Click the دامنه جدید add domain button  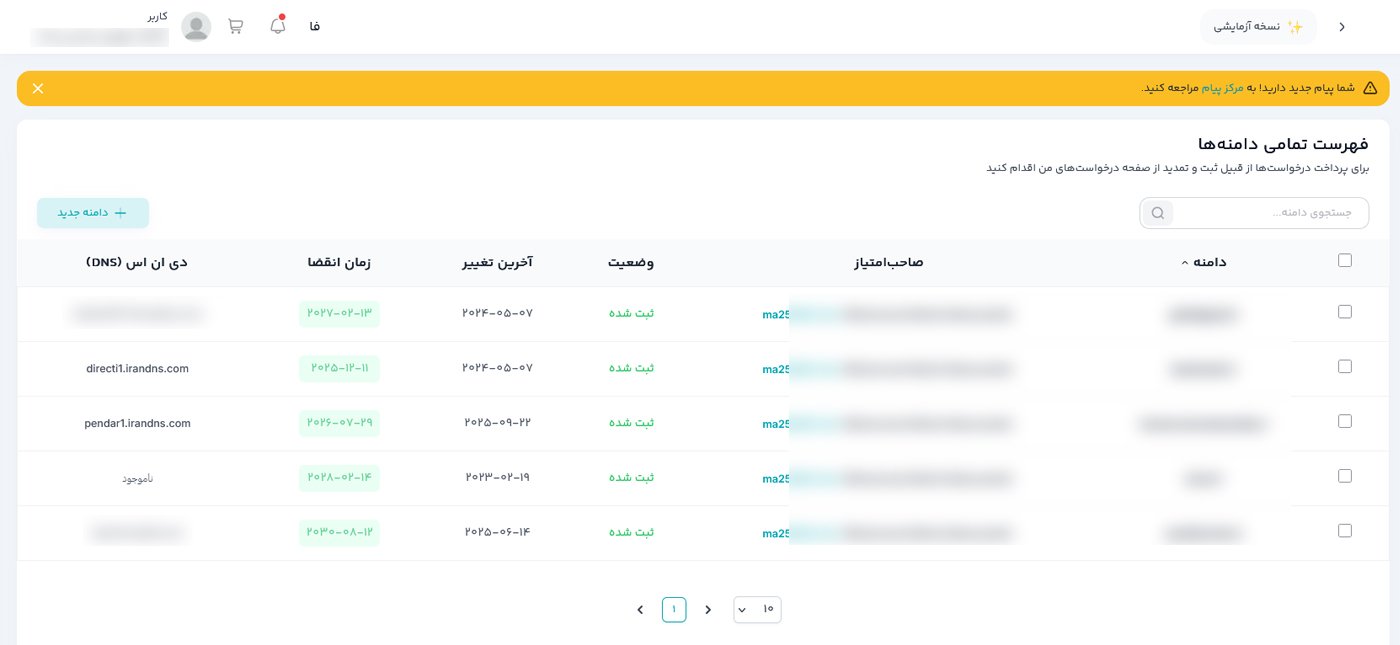pos(93,213)
